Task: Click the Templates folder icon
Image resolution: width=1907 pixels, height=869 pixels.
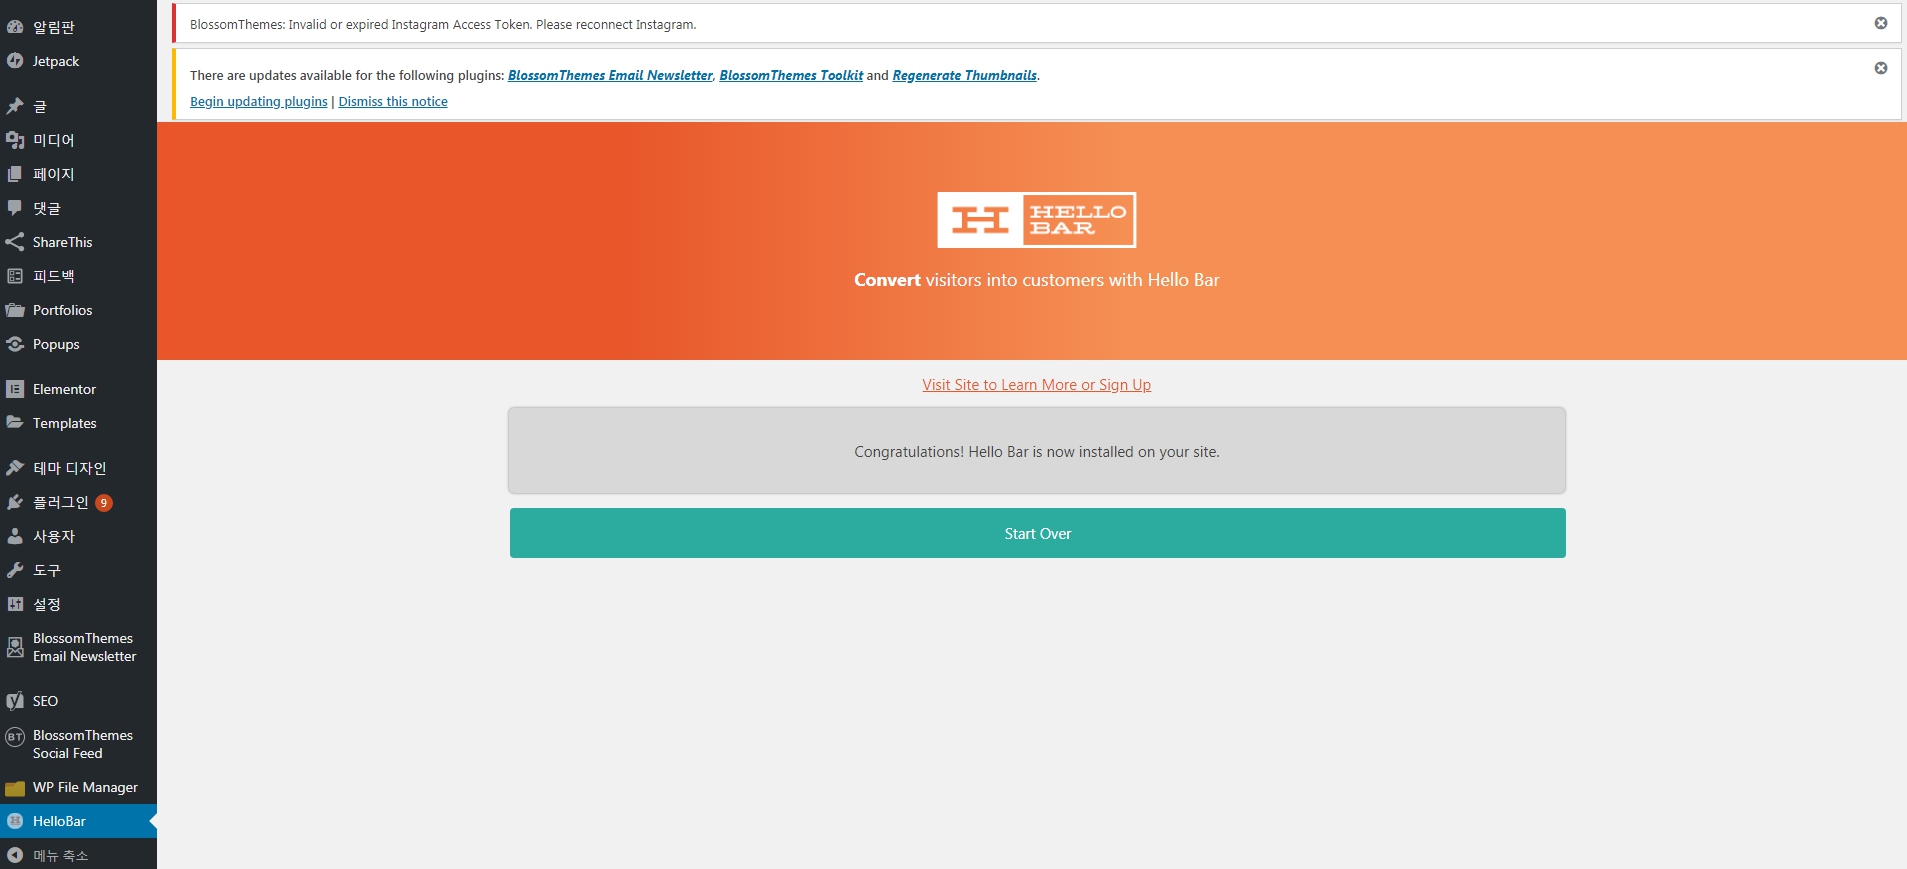Action: (15, 423)
